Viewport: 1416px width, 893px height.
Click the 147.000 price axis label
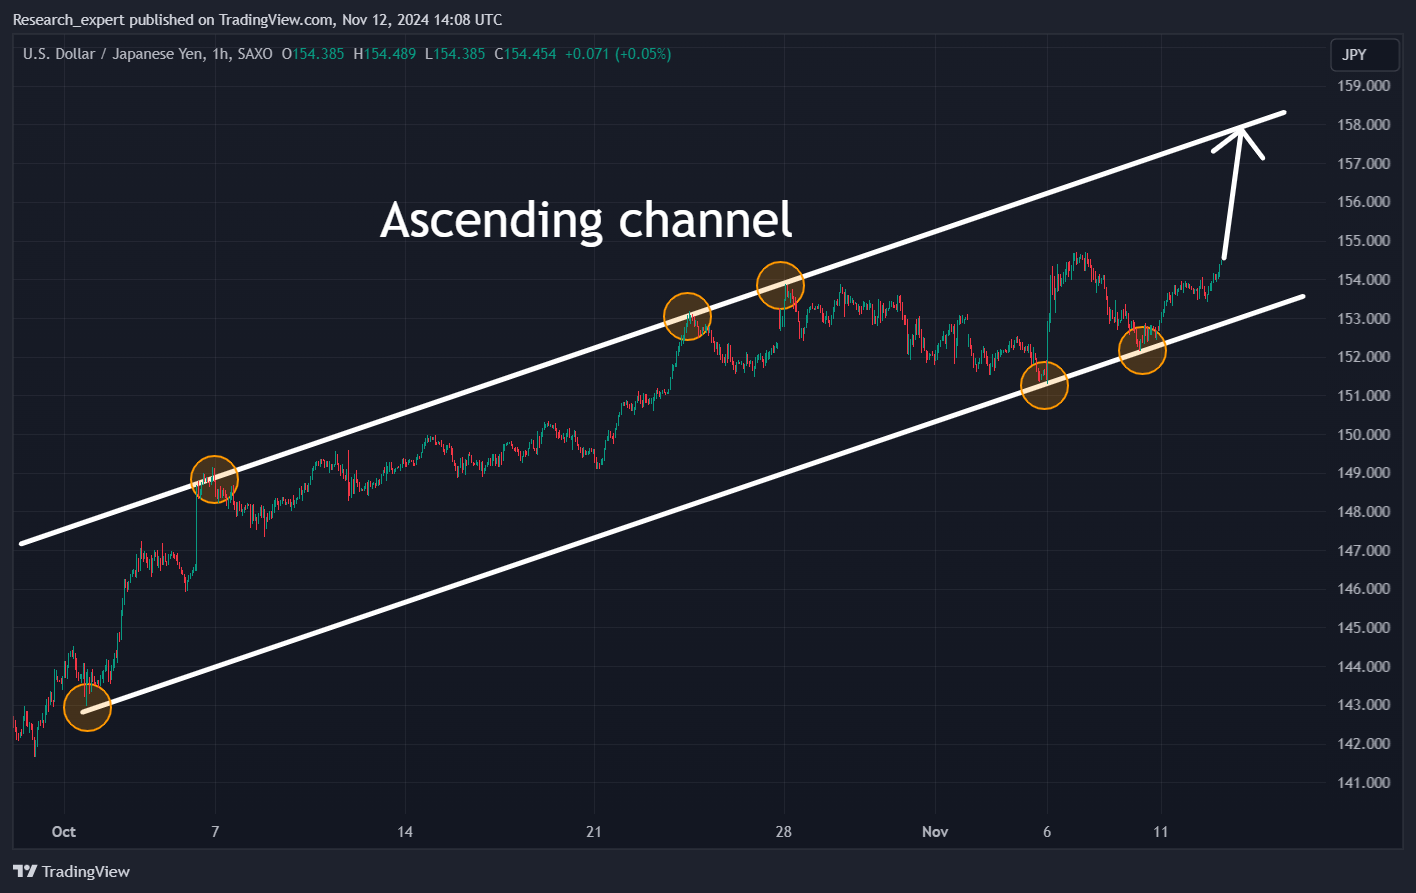tap(1364, 551)
